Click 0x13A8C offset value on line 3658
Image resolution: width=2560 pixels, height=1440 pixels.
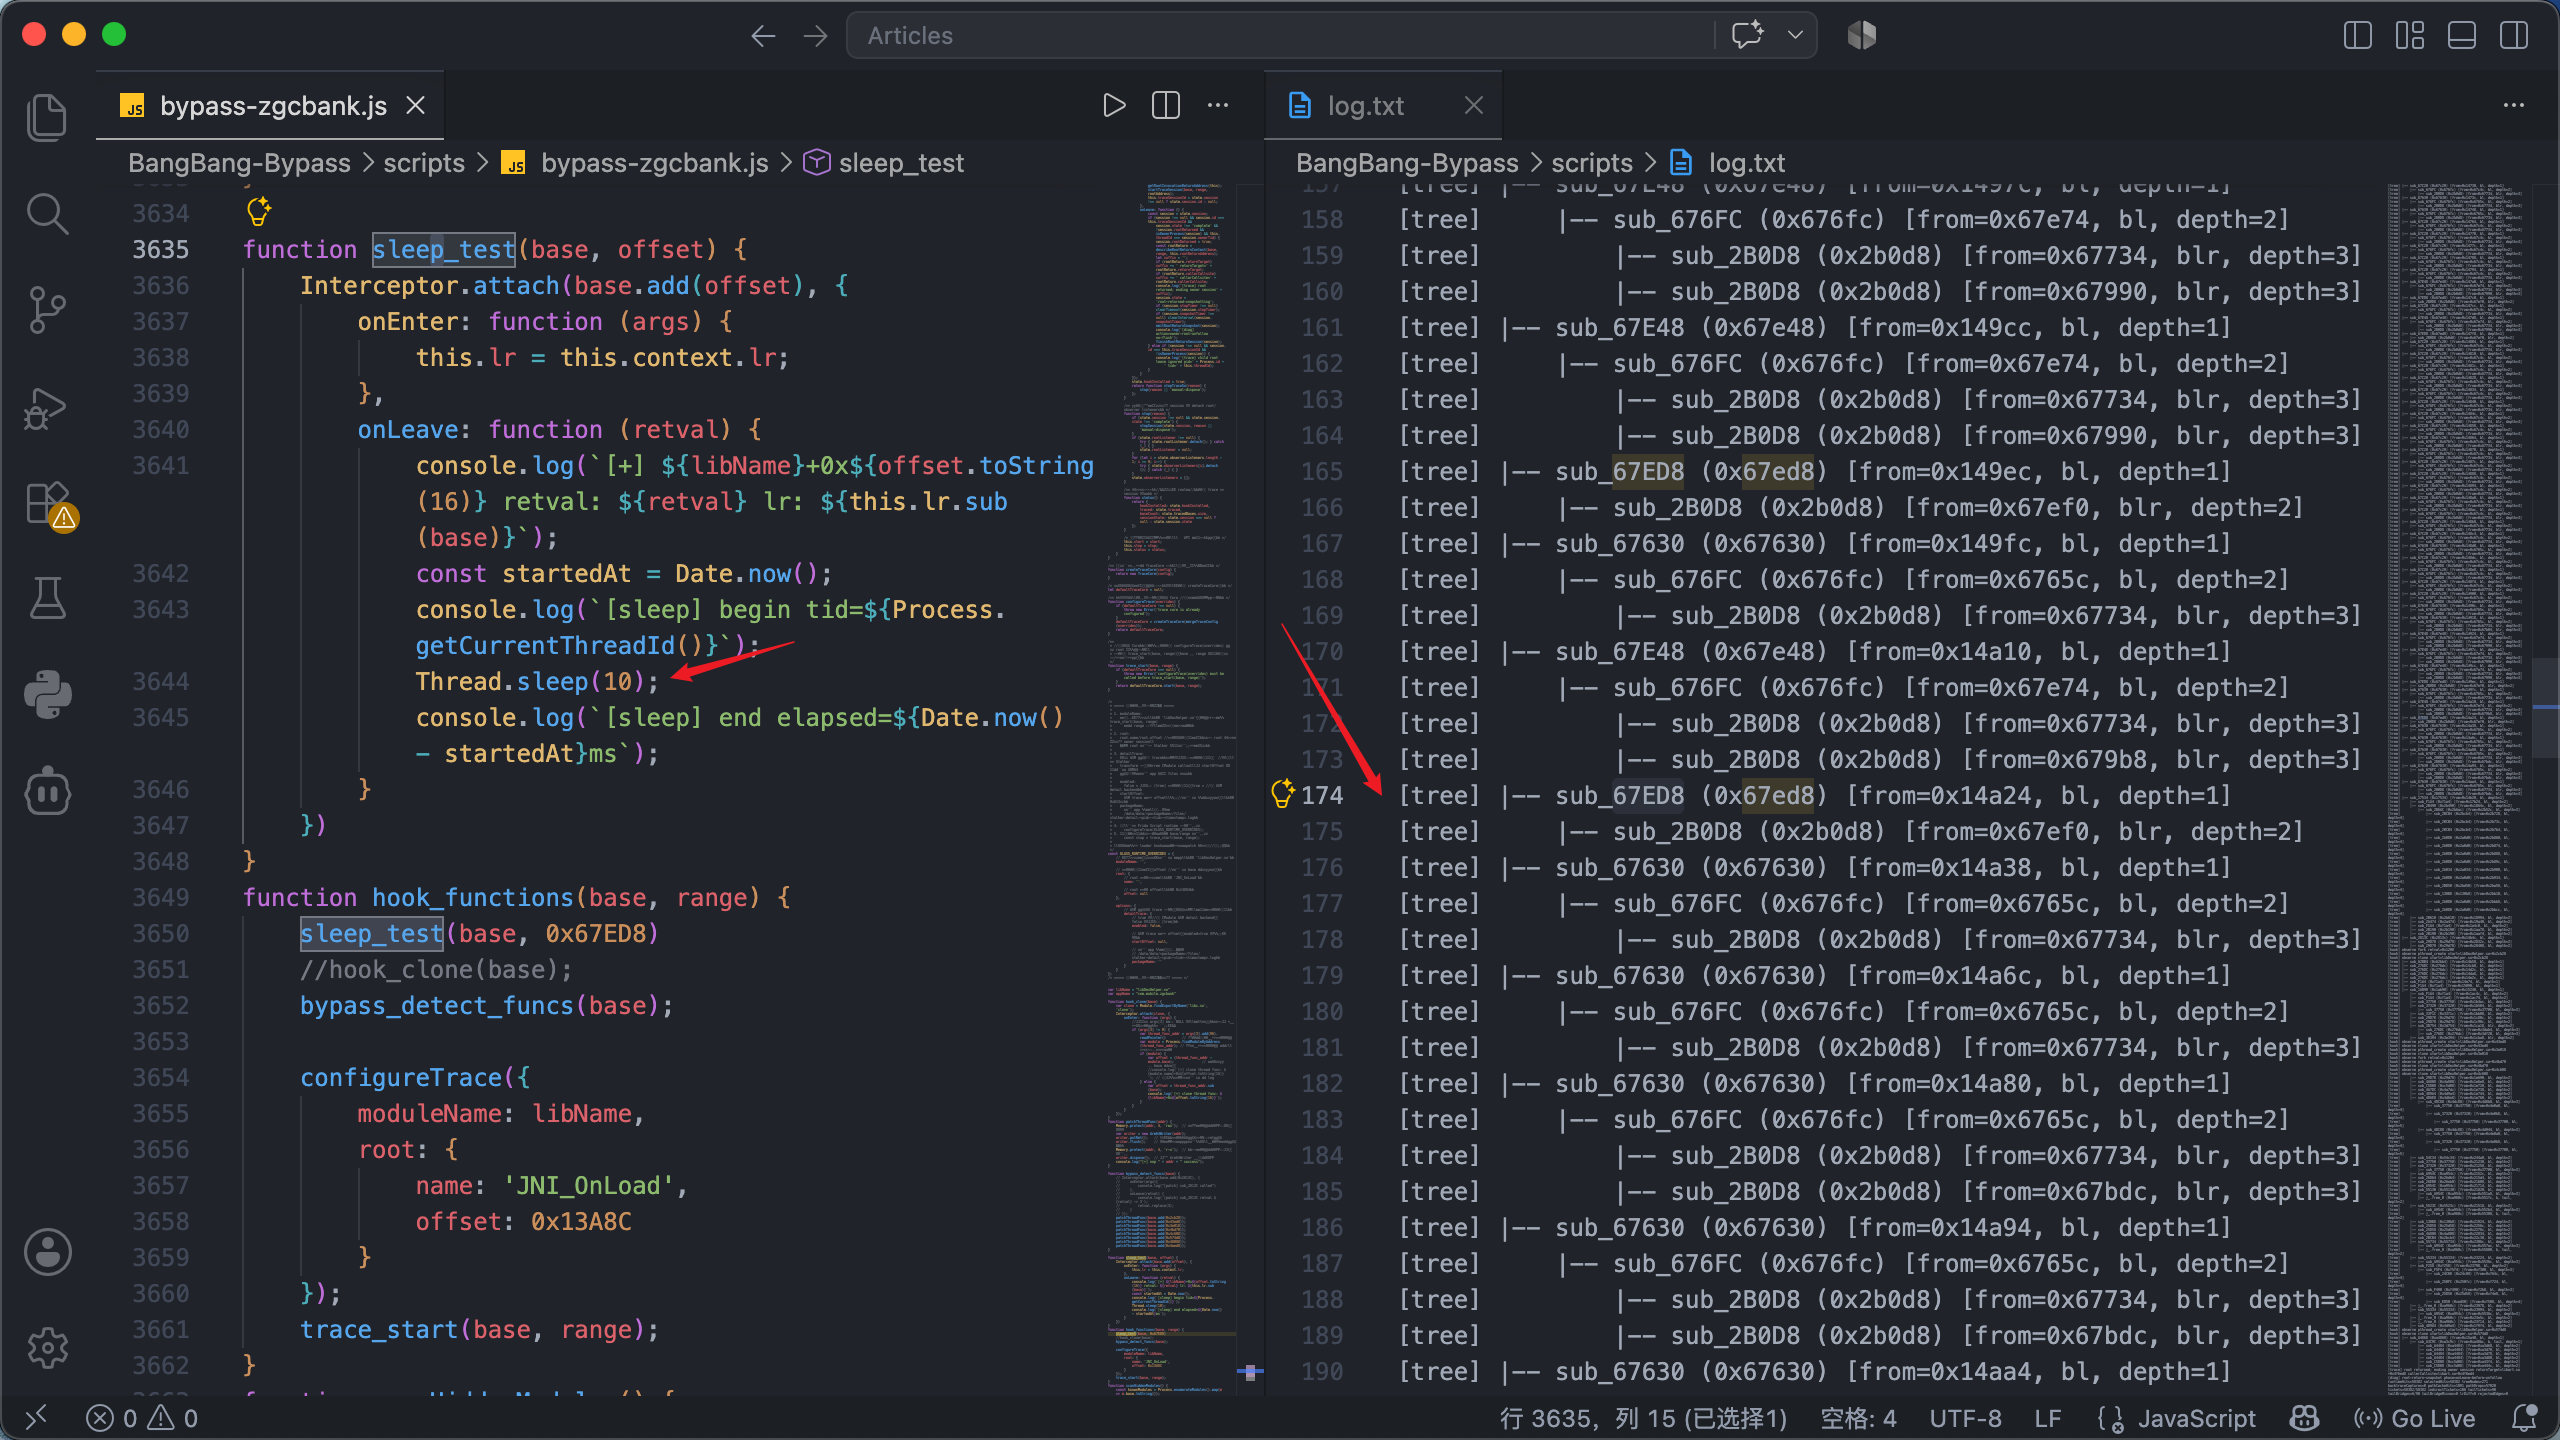(581, 1221)
